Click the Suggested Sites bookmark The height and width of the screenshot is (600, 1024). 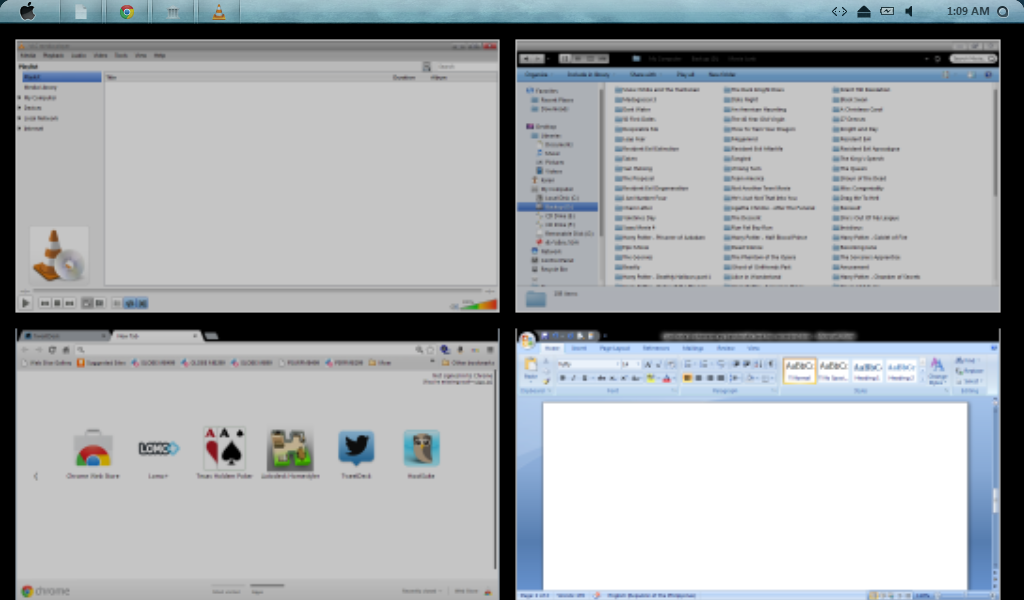tap(101, 362)
